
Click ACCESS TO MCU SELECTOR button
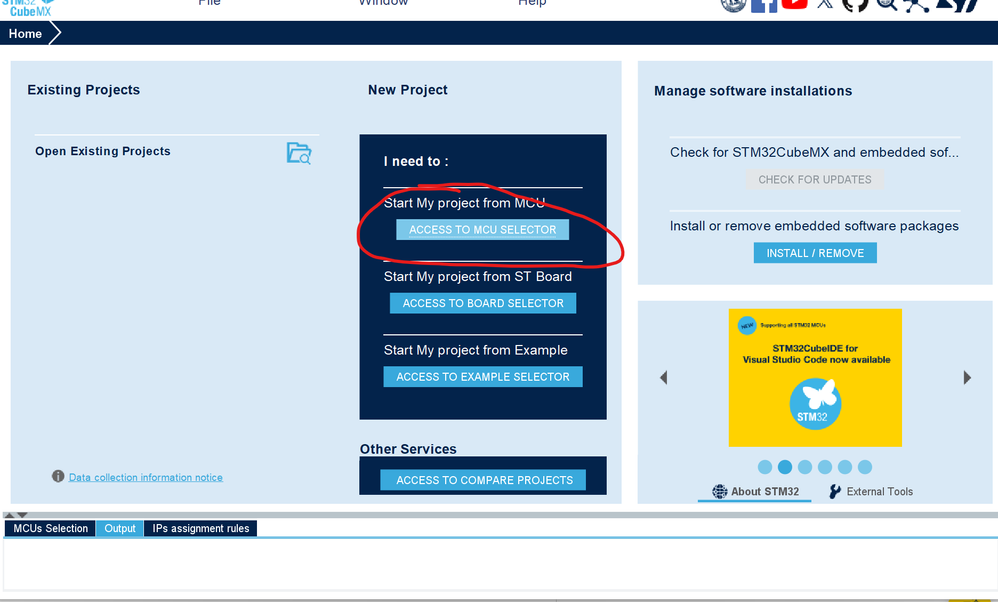coord(482,230)
